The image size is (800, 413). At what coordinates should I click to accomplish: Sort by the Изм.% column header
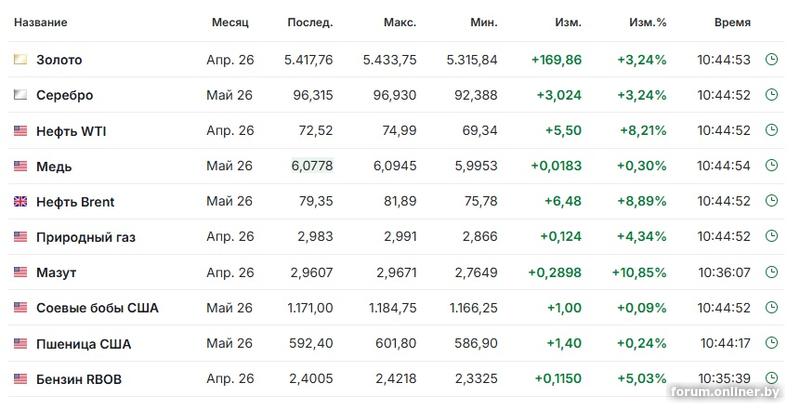[647, 22]
